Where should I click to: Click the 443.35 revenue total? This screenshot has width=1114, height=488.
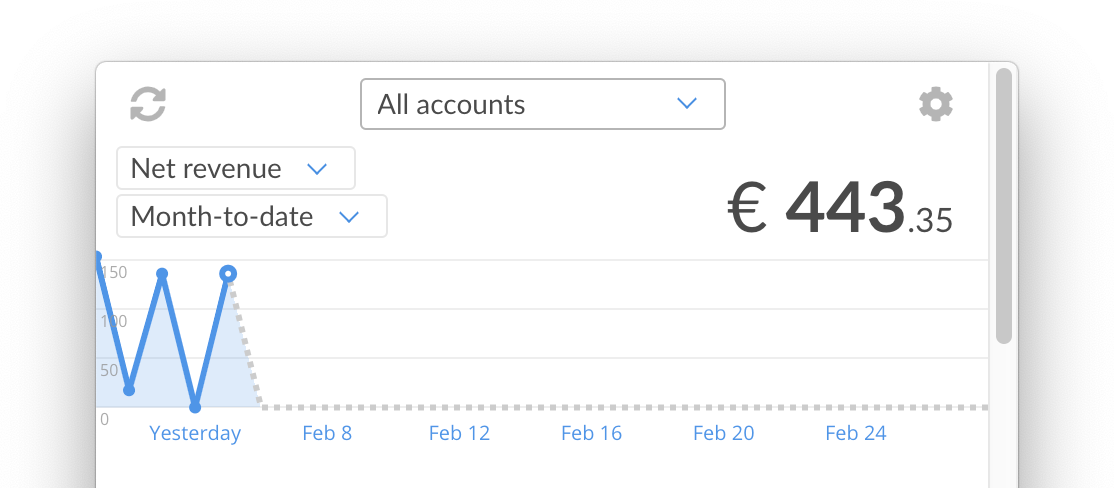tap(868, 210)
